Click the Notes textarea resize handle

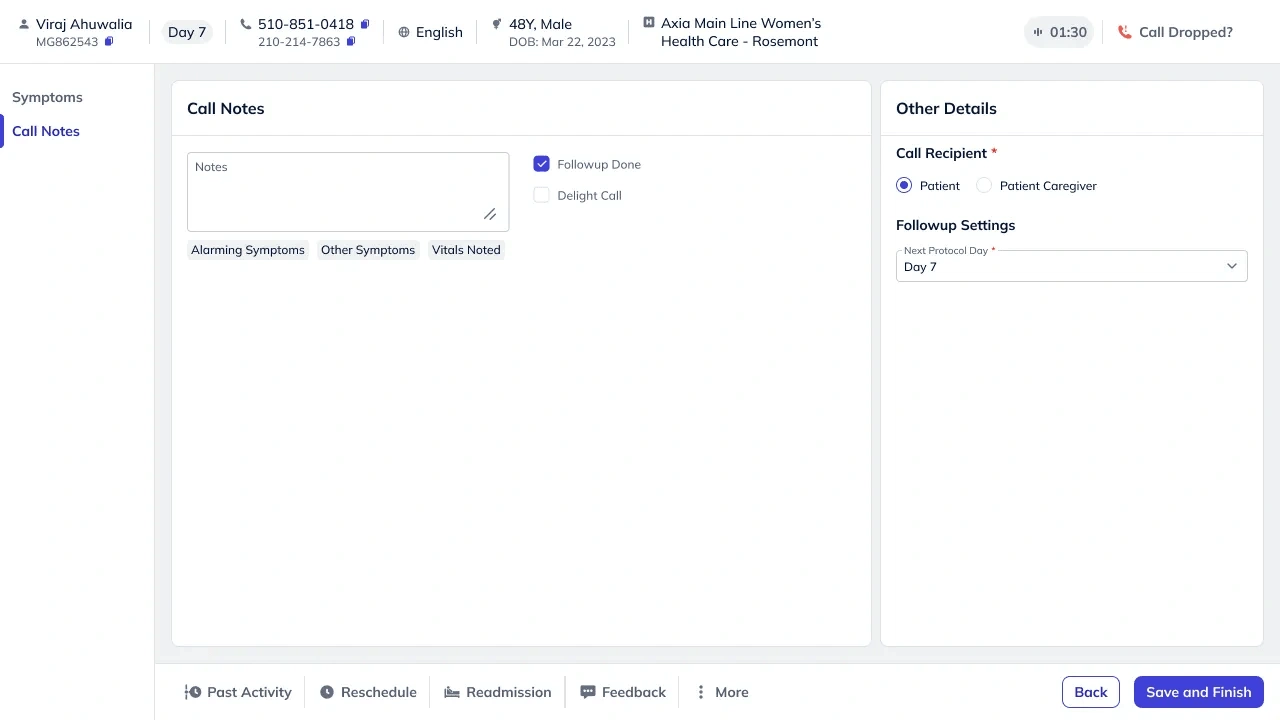point(490,214)
